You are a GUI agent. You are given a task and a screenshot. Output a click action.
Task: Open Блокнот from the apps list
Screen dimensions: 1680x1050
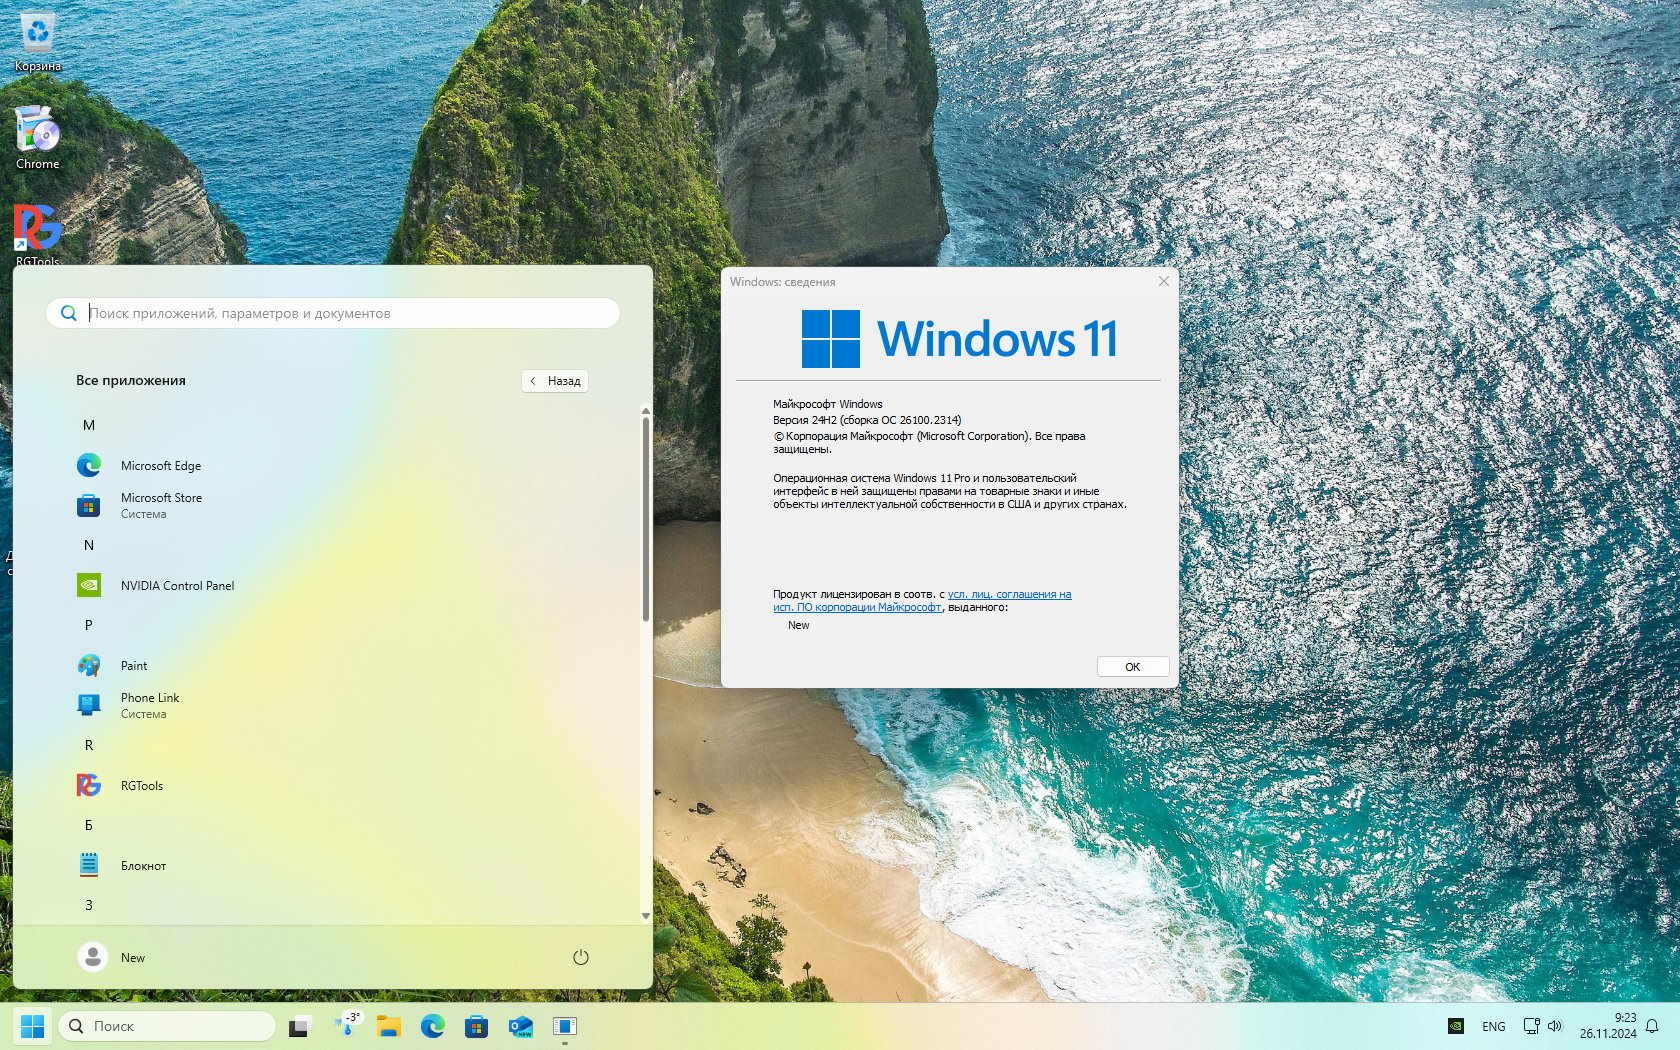point(143,866)
